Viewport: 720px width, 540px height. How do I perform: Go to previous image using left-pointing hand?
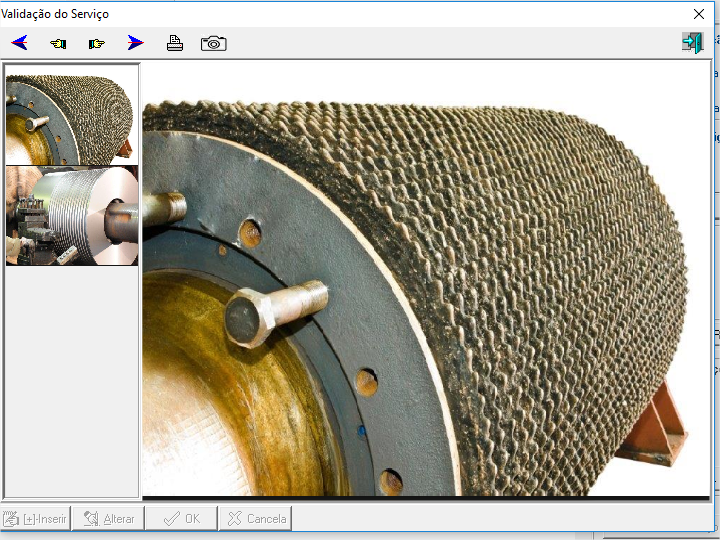[x=58, y=43]
